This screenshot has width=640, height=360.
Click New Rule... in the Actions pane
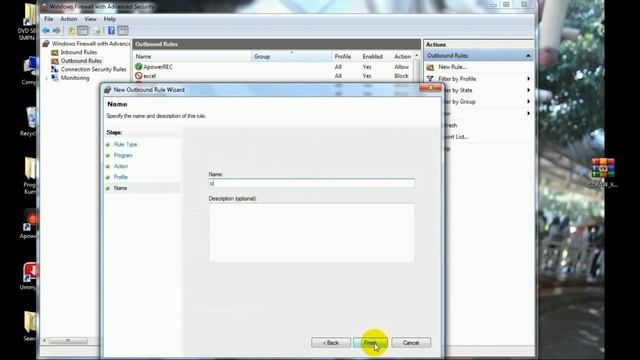(x=452, y=67)
